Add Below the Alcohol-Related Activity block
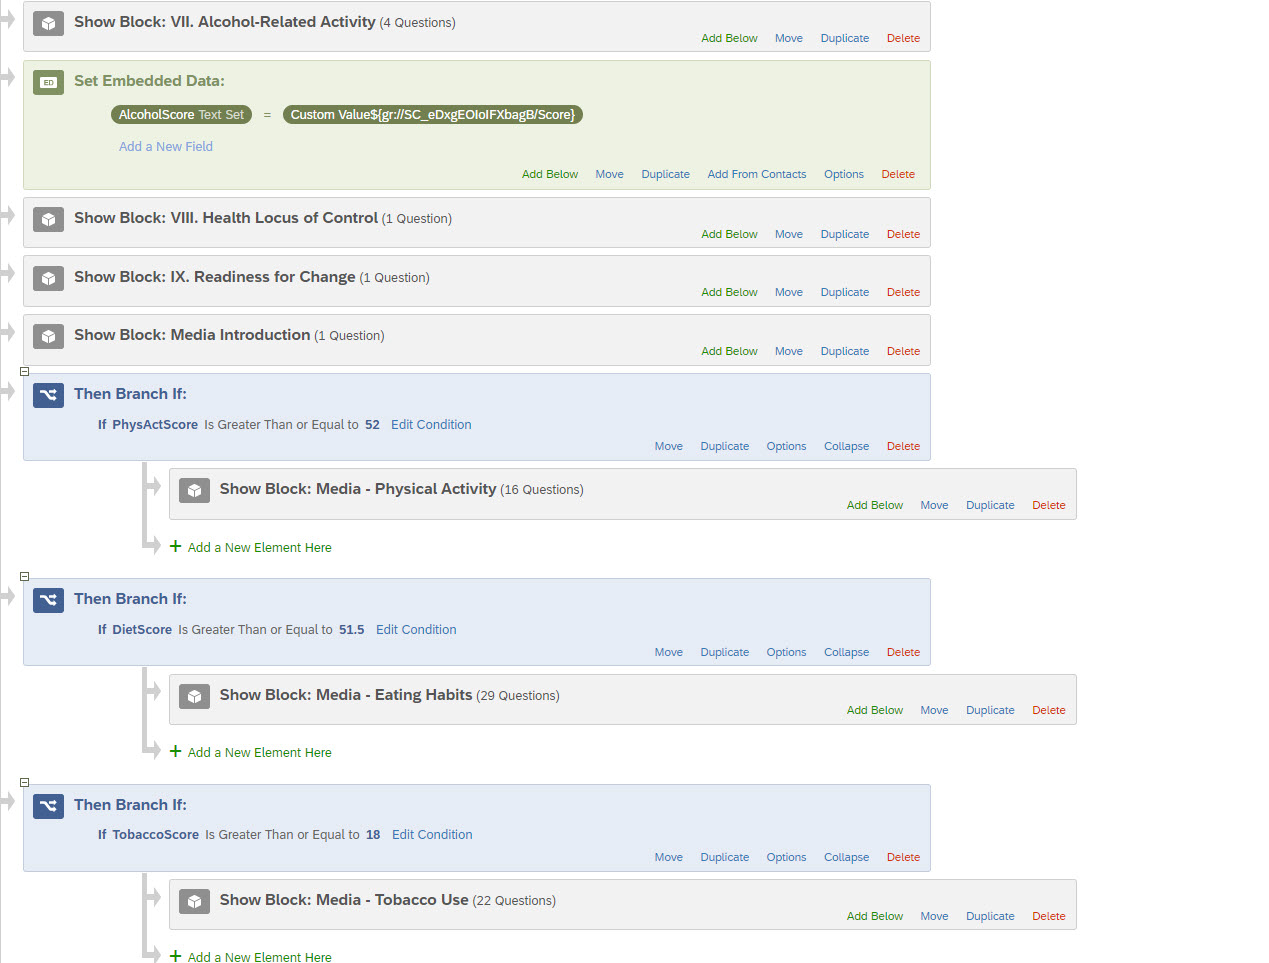 click(729, 39)
